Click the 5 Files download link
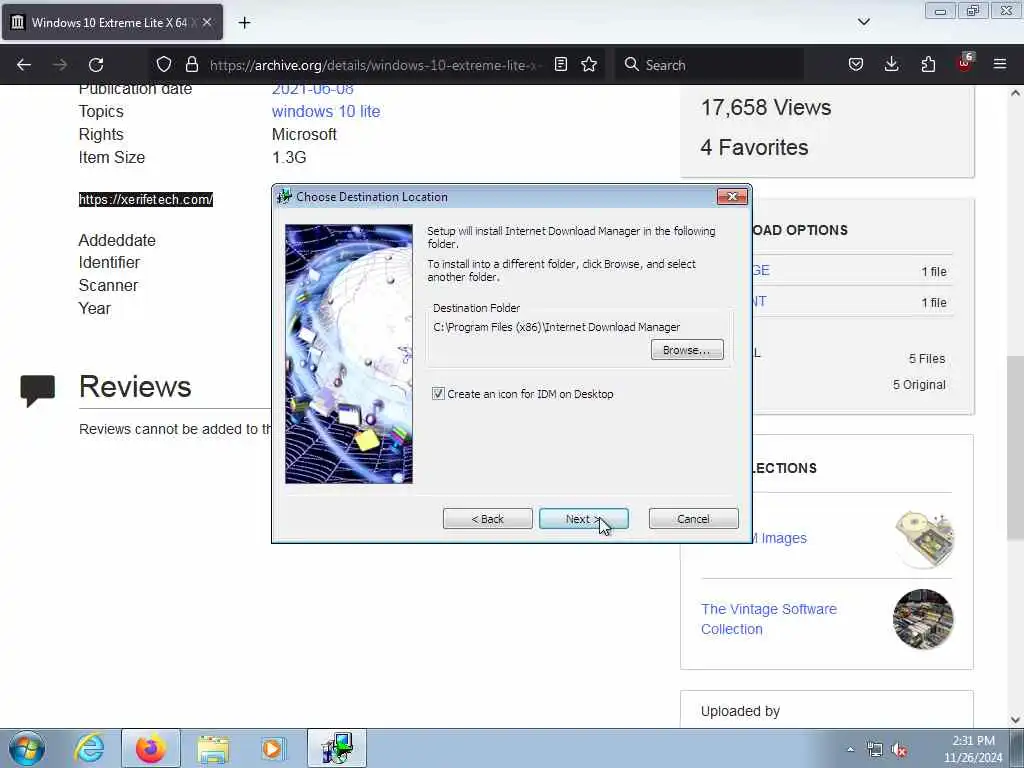Image resolution: width=1024 pixels, height=768 pixels. (927, 359)
